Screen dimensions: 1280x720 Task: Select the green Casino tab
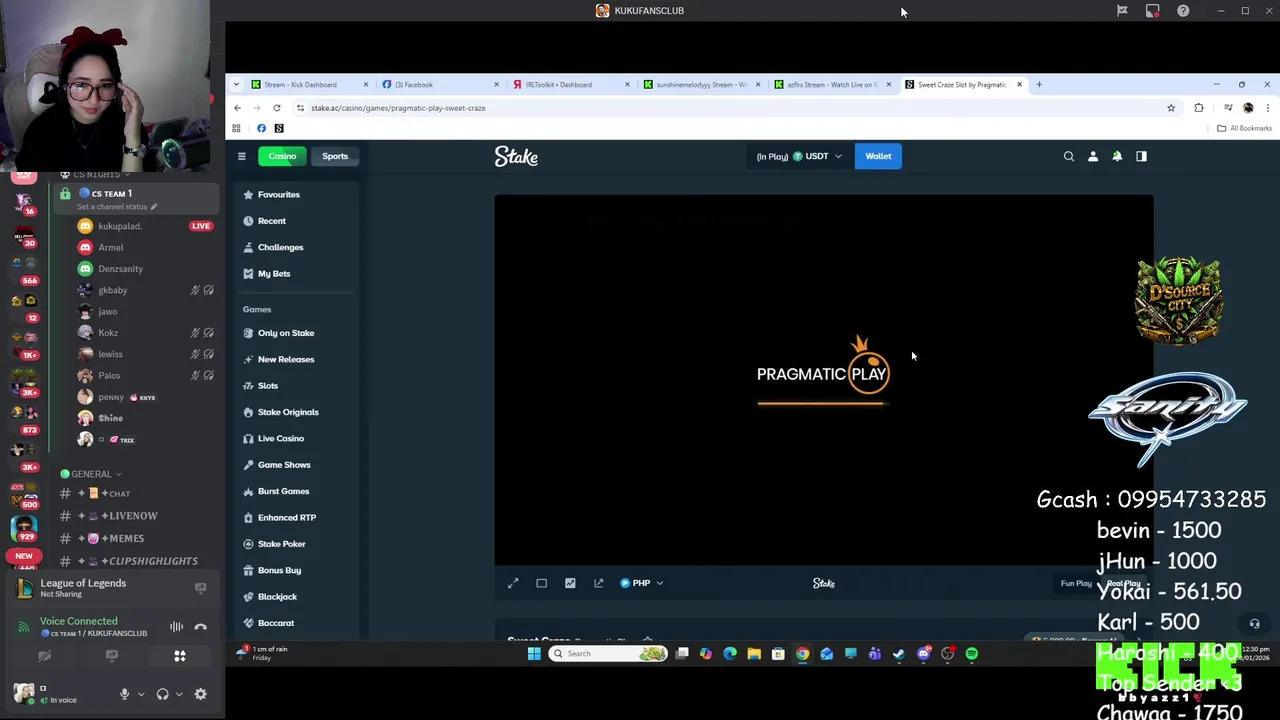282,156
